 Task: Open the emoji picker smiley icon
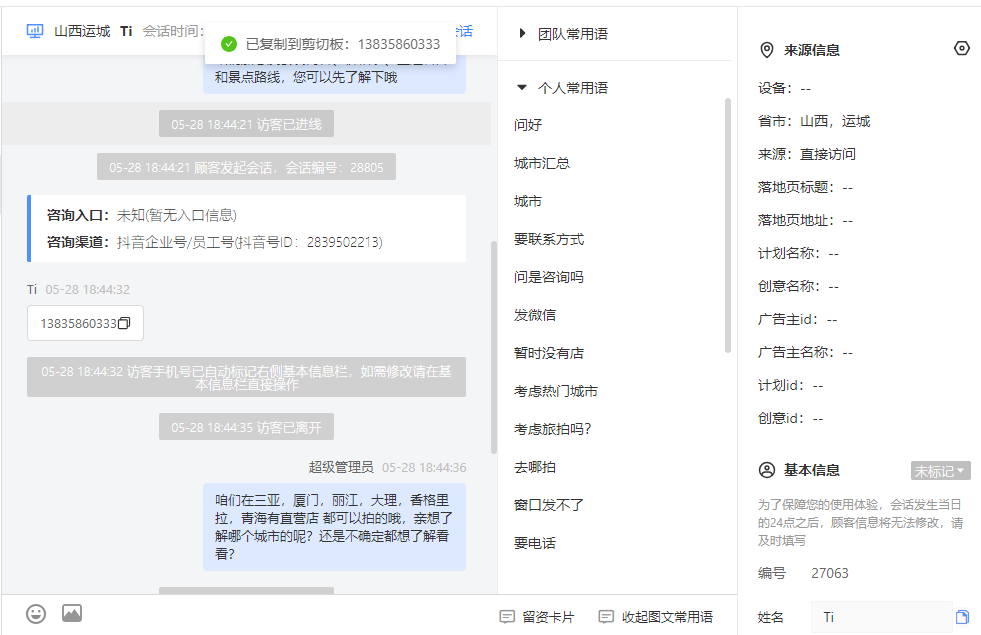tap(36, 614)
